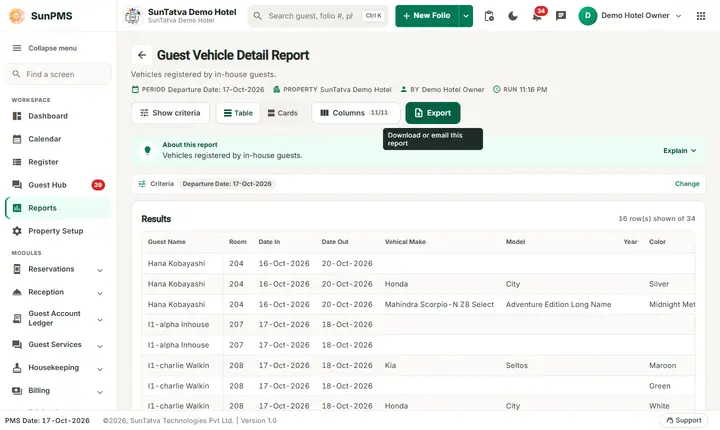Expand the Explain section
The height and width of the screenshot is (430, 720).
(680, 151)
